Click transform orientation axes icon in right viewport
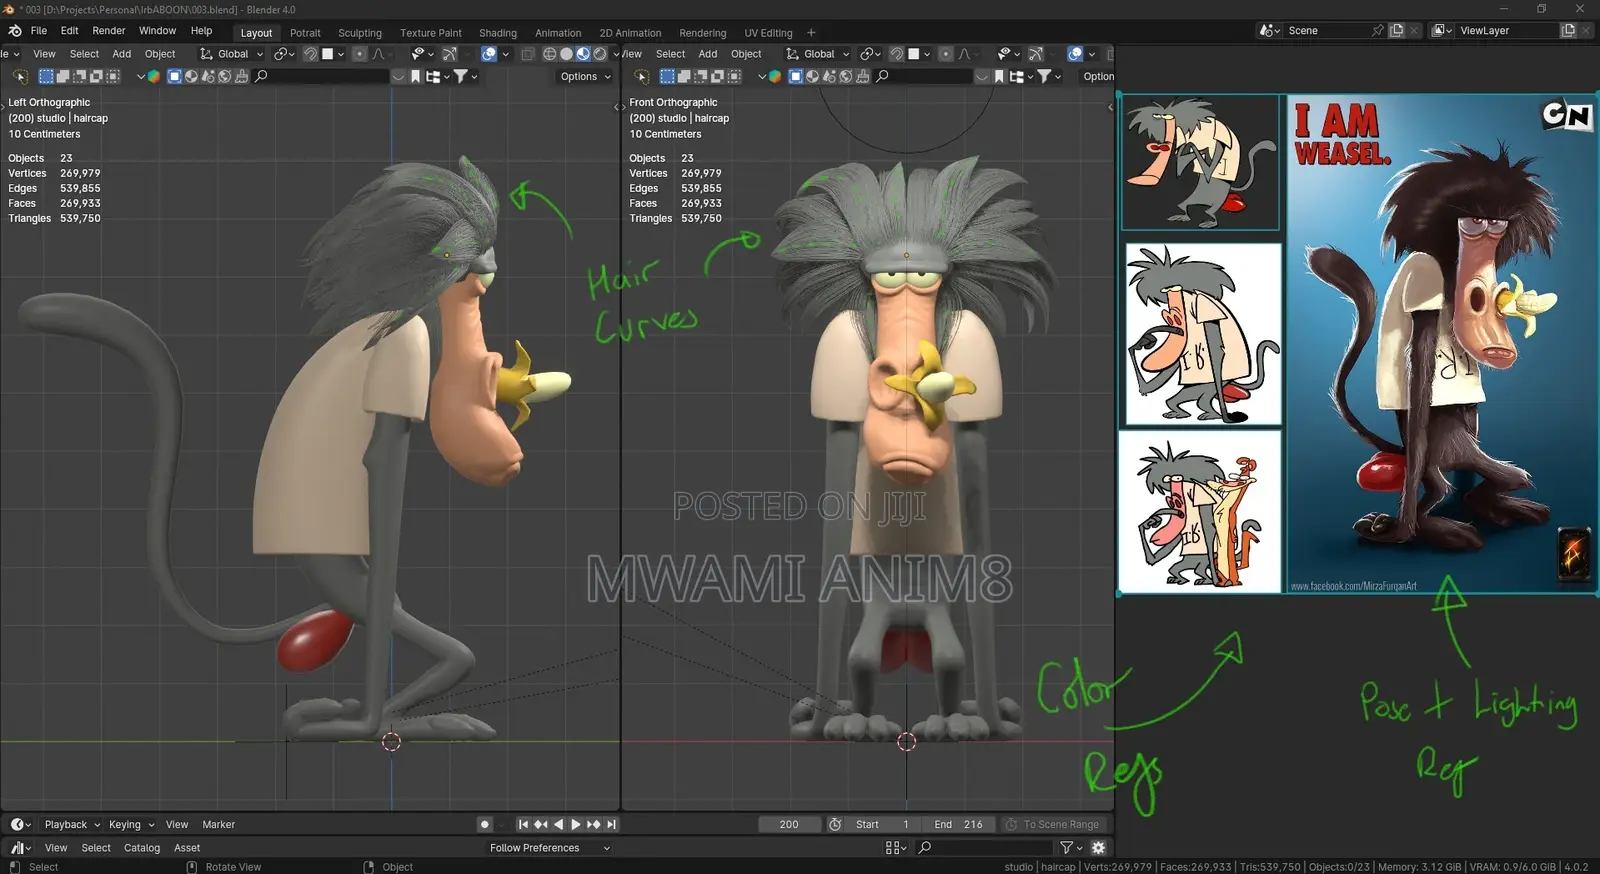This screenshot has height=874, width=1600. pos(792,54)
